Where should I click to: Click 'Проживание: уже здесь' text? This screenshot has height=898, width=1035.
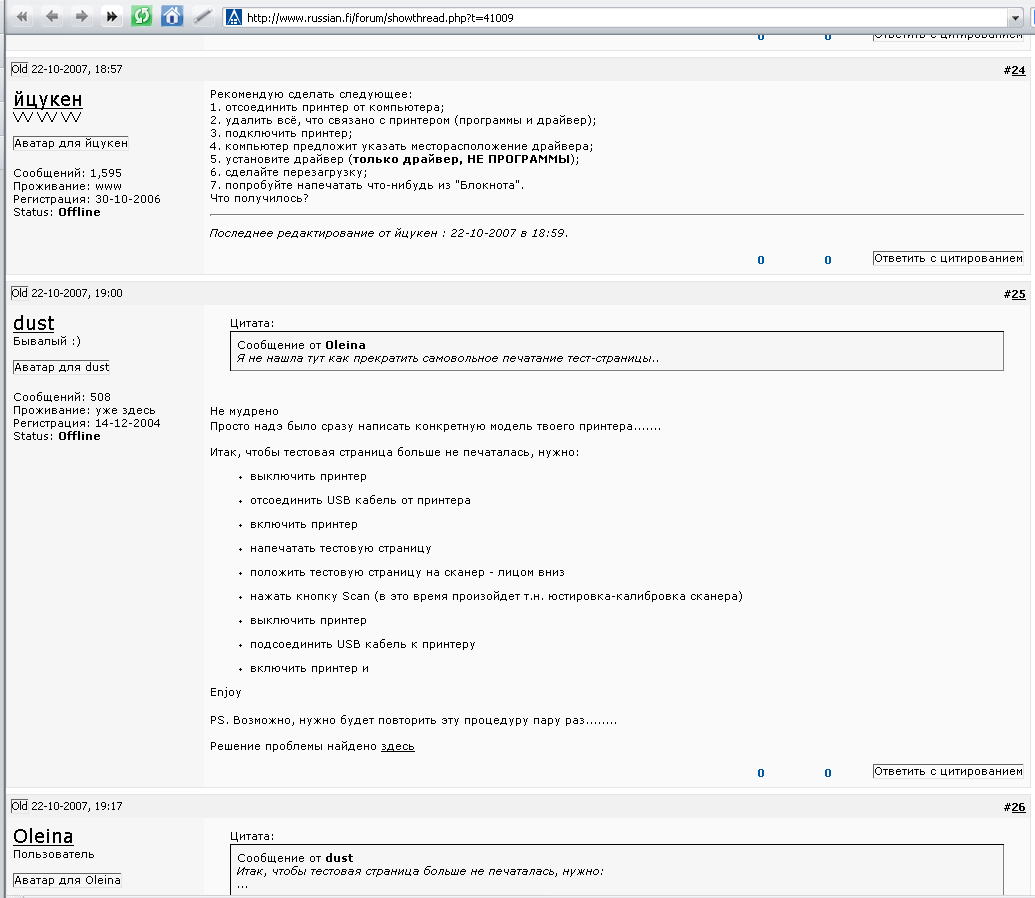pos(84,410)
